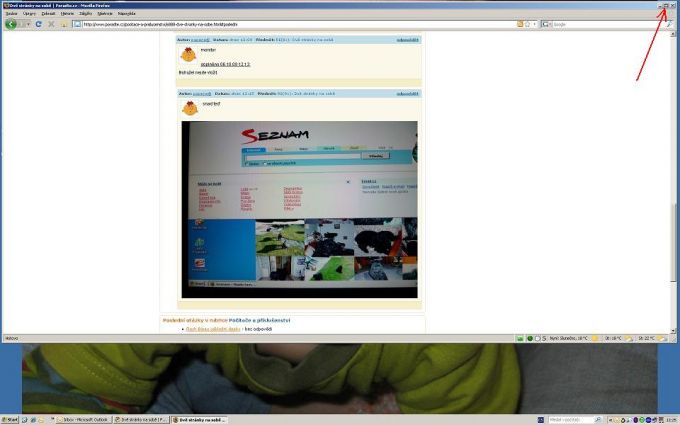Switch to second Firefox taskbar window button
680x425 pixels.
[141, 420]
